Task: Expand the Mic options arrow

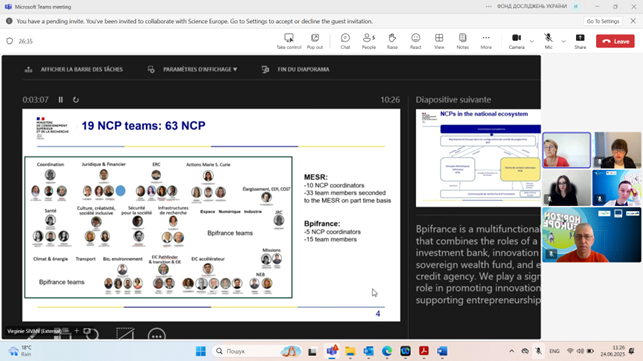Action: pos(563,41)
